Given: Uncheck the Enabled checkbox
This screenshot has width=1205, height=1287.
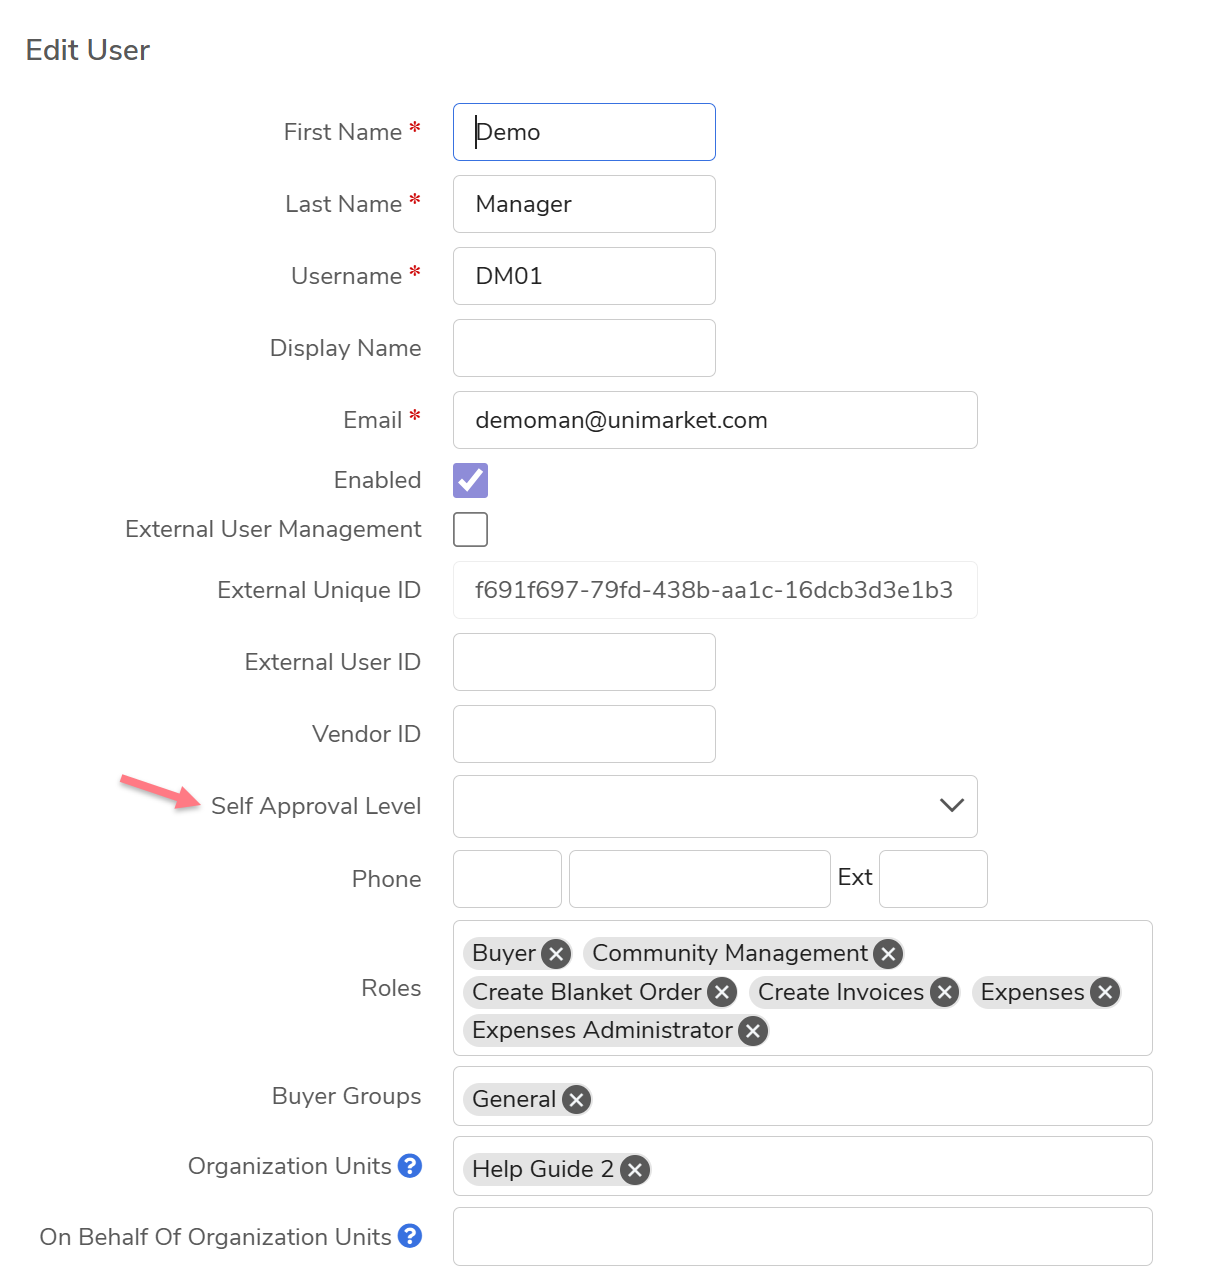Looking at the screenshot, I should (x=470, y=480).
